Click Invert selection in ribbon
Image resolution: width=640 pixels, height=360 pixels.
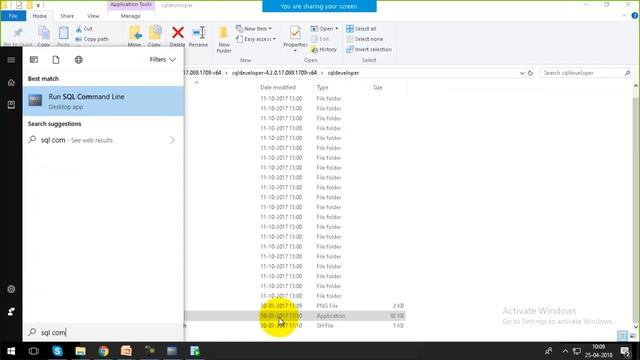[x=369, y=49]
